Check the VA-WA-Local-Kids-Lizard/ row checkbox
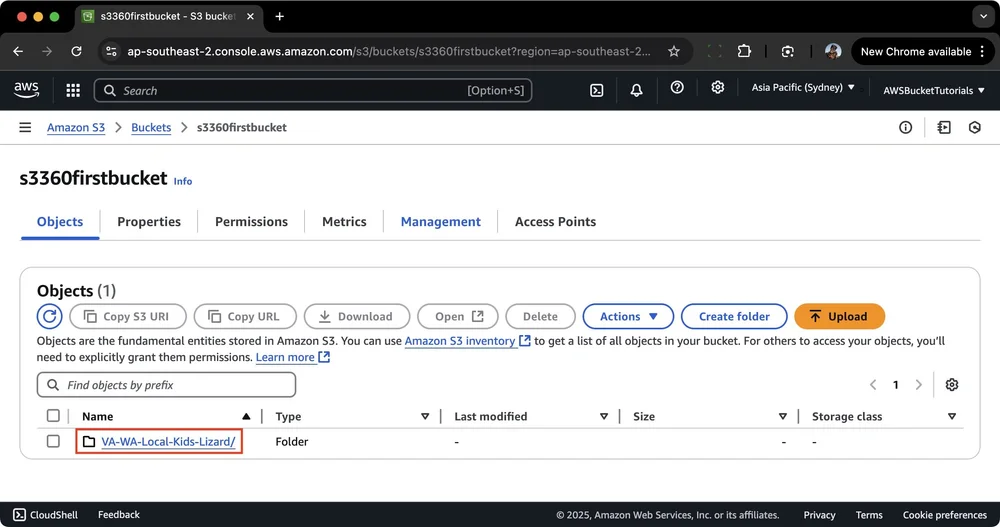Image resolution: width=1000 pixels, height=527 pixels. [x=53, y=442]
